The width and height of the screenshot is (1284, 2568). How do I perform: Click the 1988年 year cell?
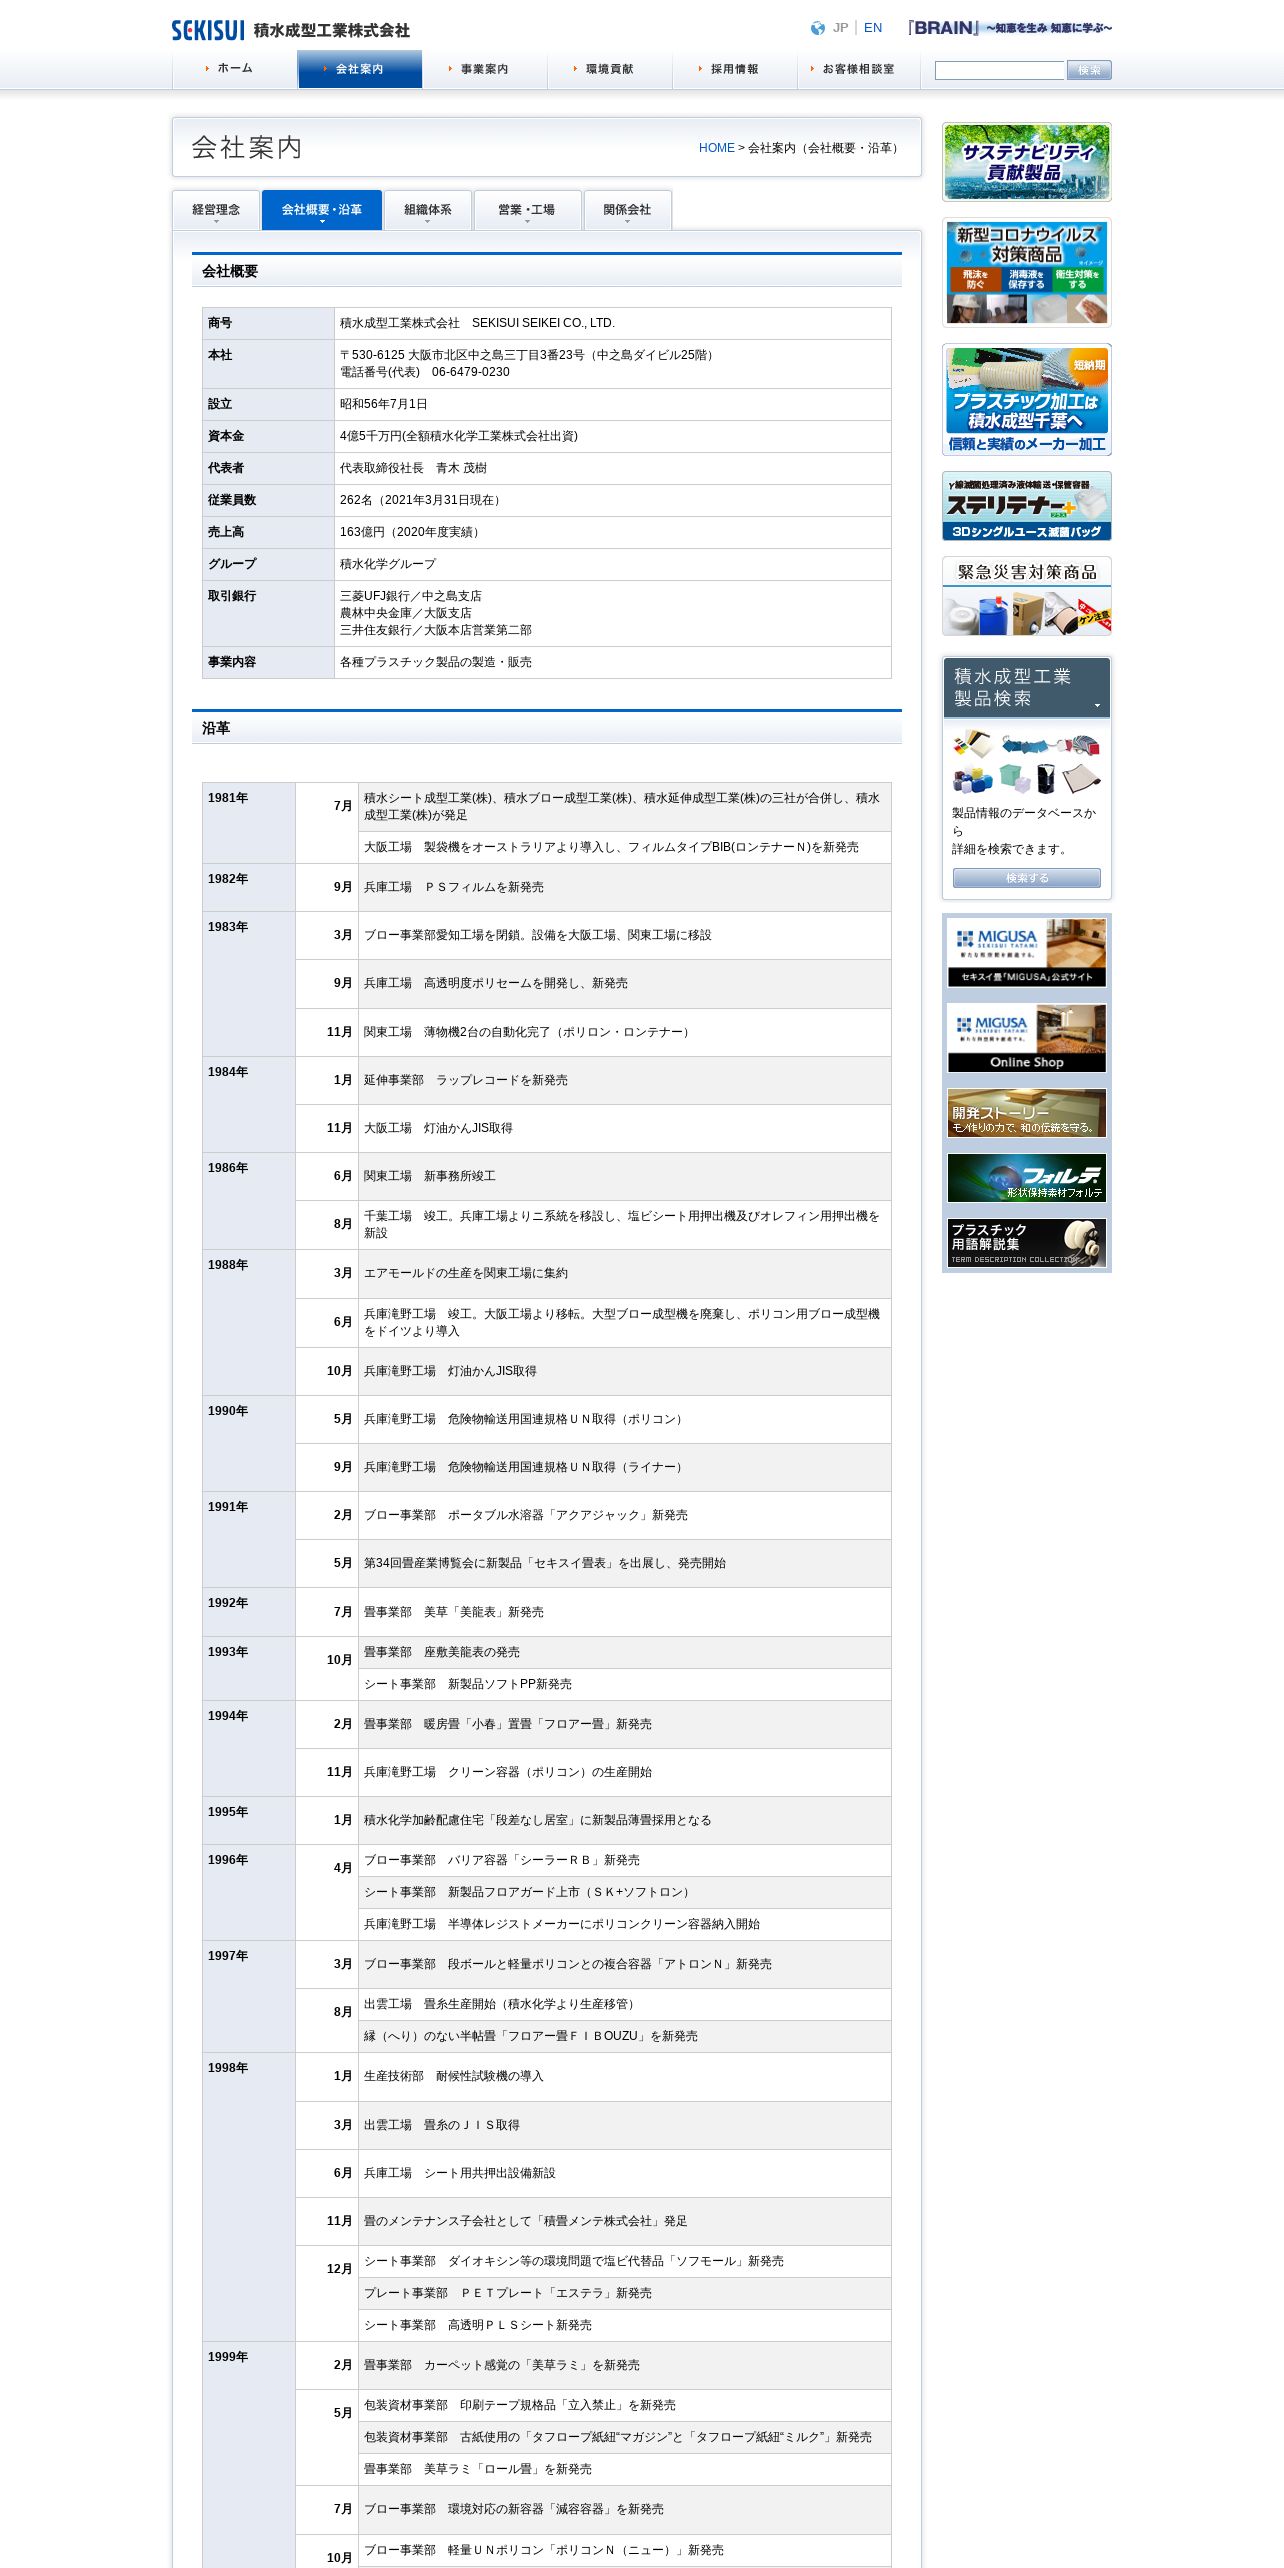[x=249, y=1322]
